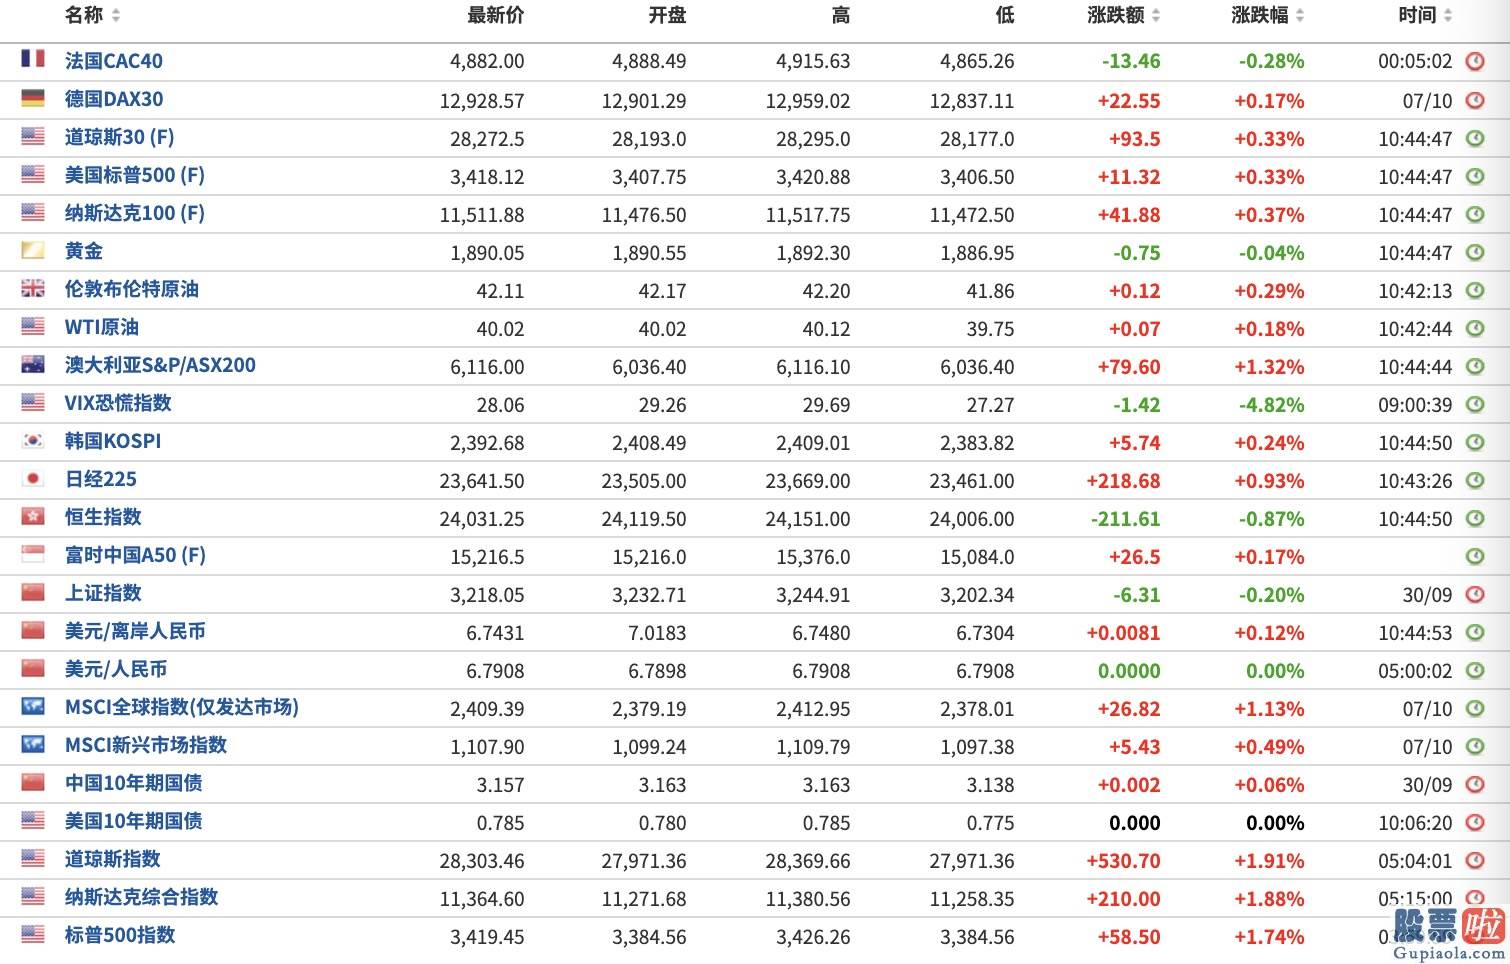Image resolution: width=1510 pixels, height=964 pixels.
Task: Click the Australia flag icon beside 澳大利亚S&P/ASX200
Action: [33, 363]
